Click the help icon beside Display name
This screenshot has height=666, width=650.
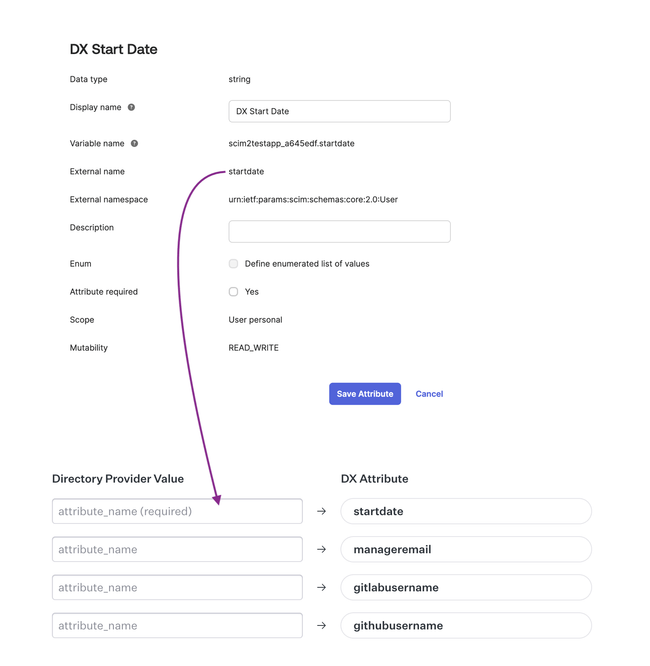[x=131, y=107]
